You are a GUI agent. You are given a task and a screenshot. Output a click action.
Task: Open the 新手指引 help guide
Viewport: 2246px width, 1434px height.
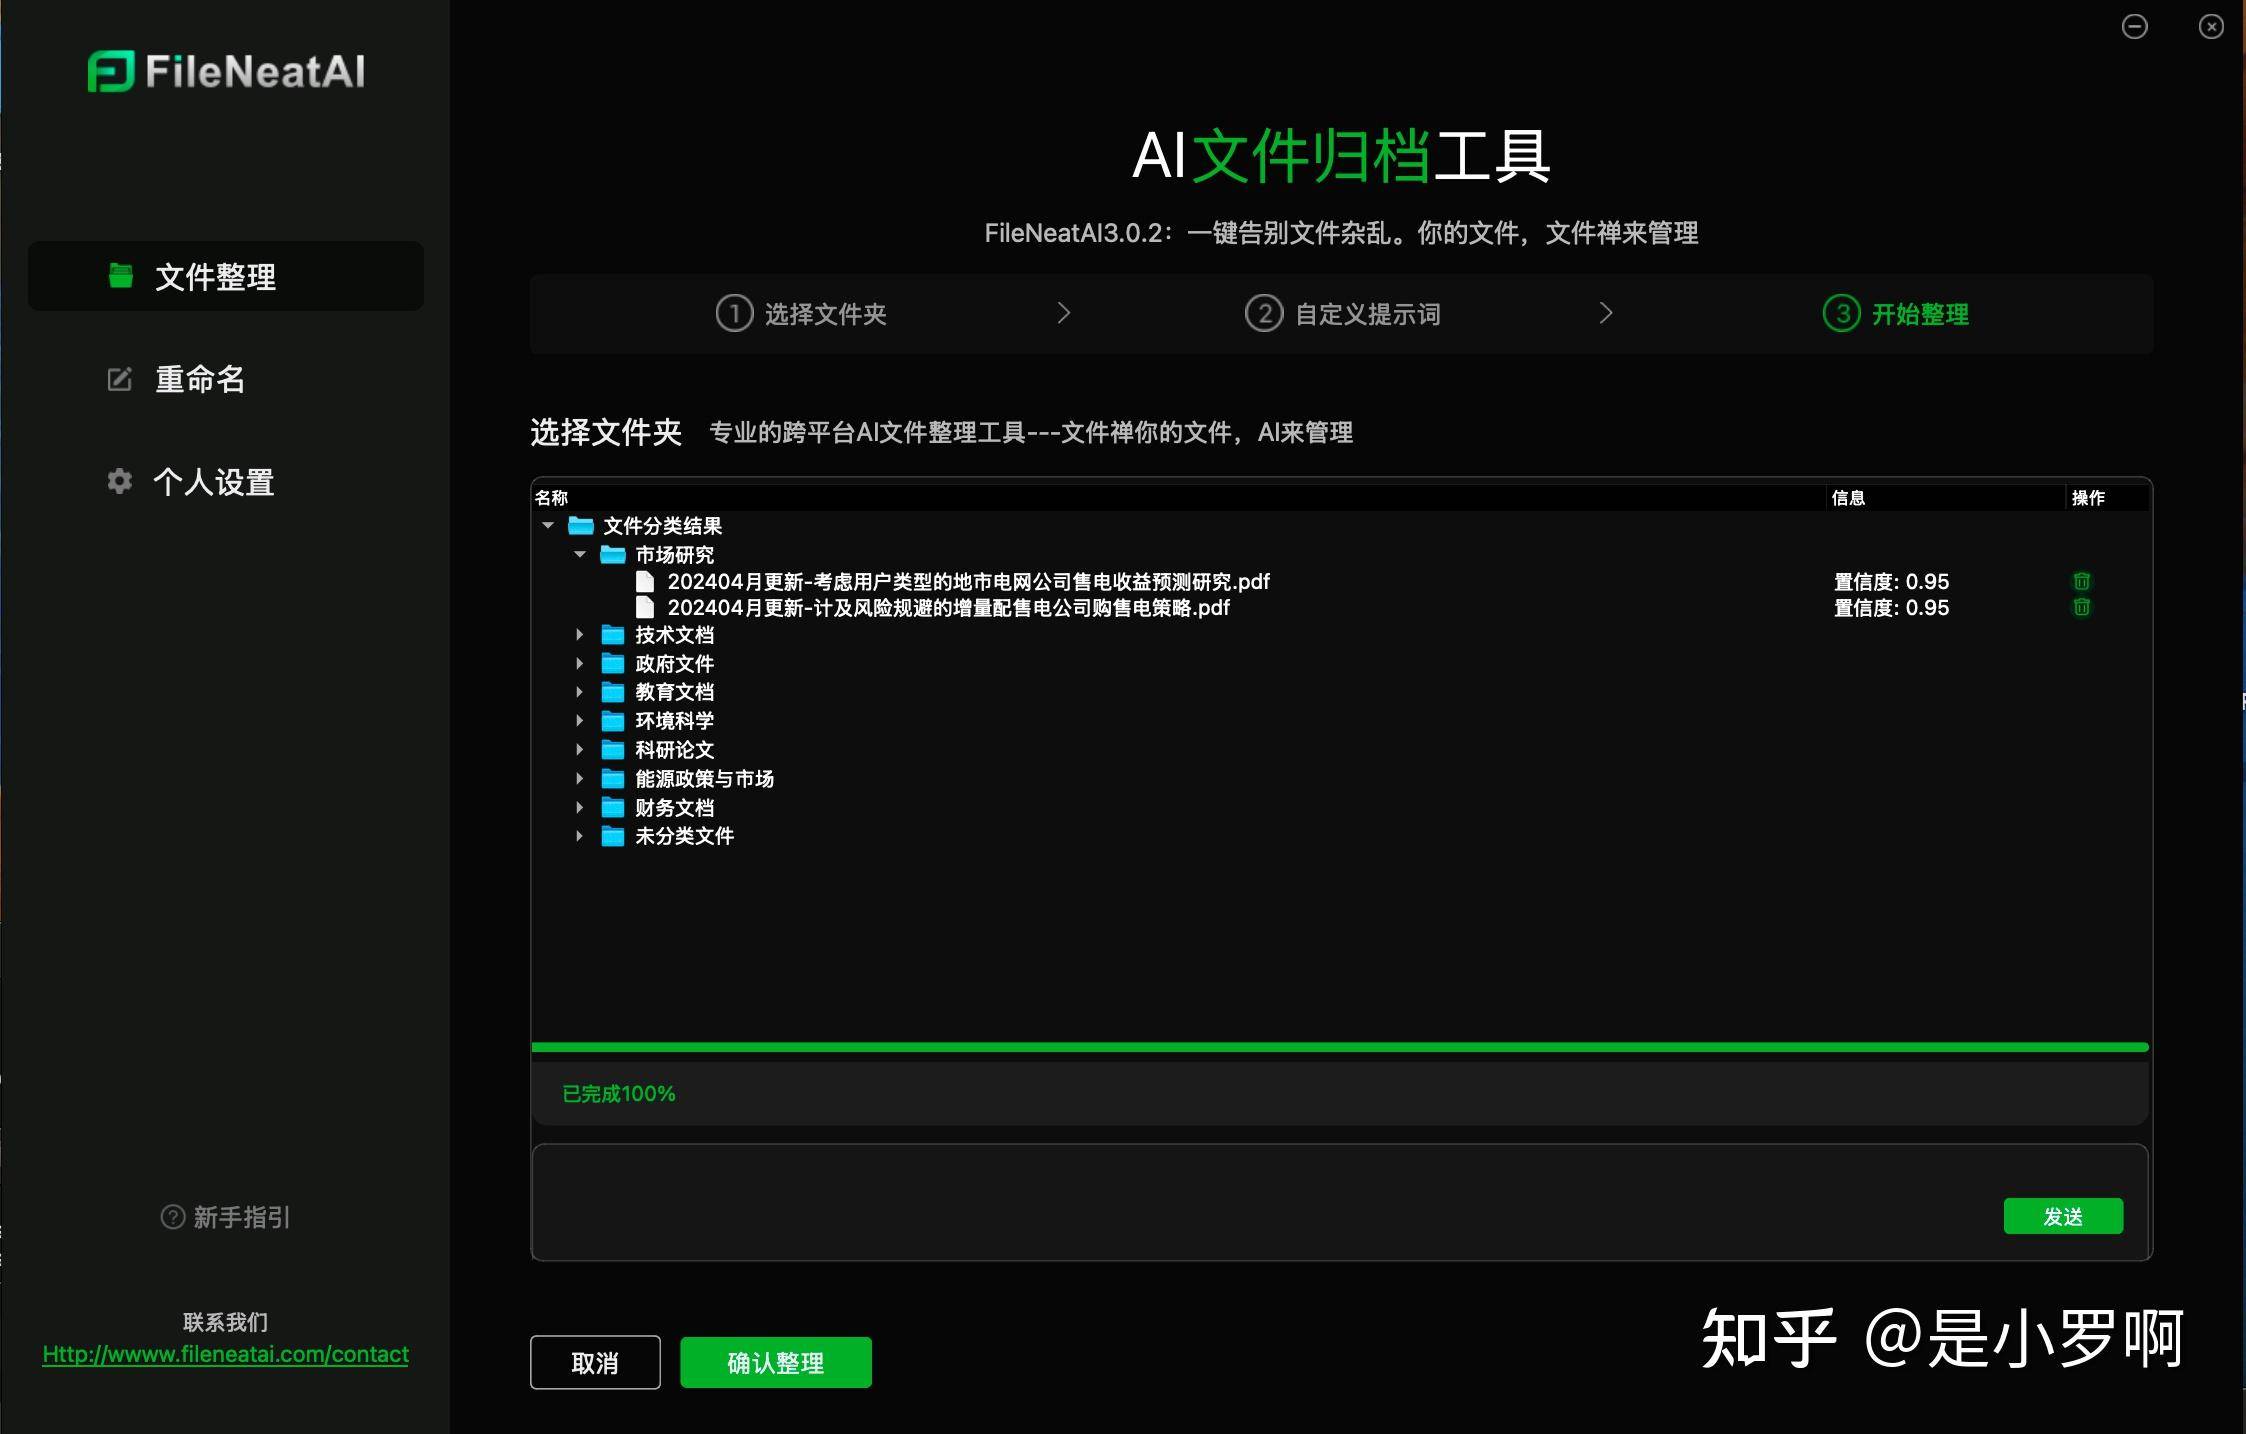click(x=225, y=1217)
